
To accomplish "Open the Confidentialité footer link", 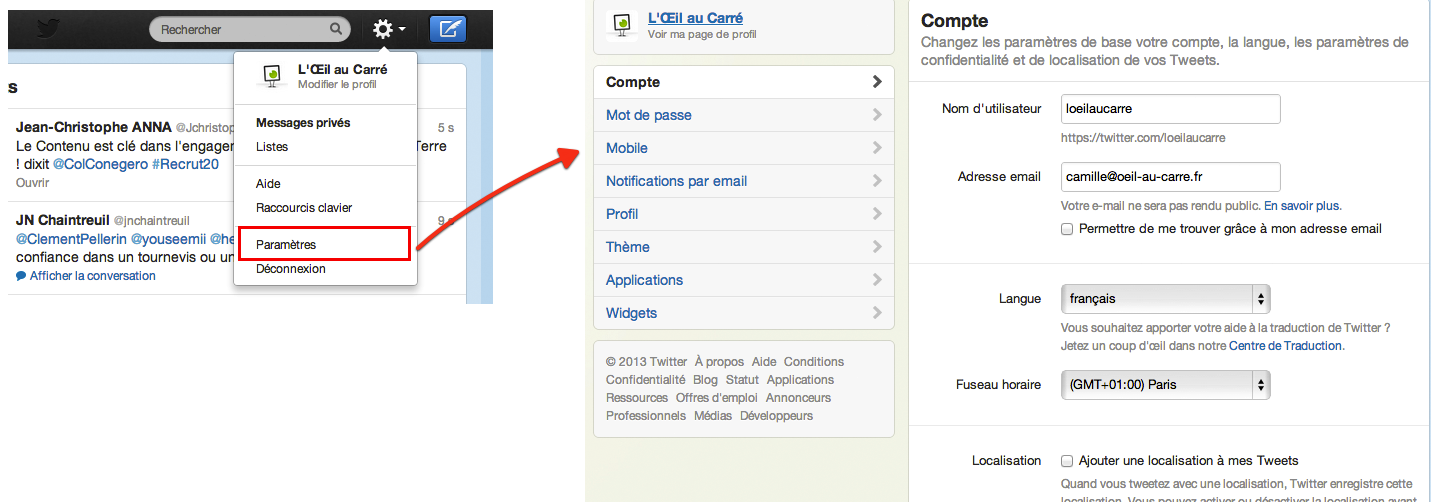I will point(646,380).
